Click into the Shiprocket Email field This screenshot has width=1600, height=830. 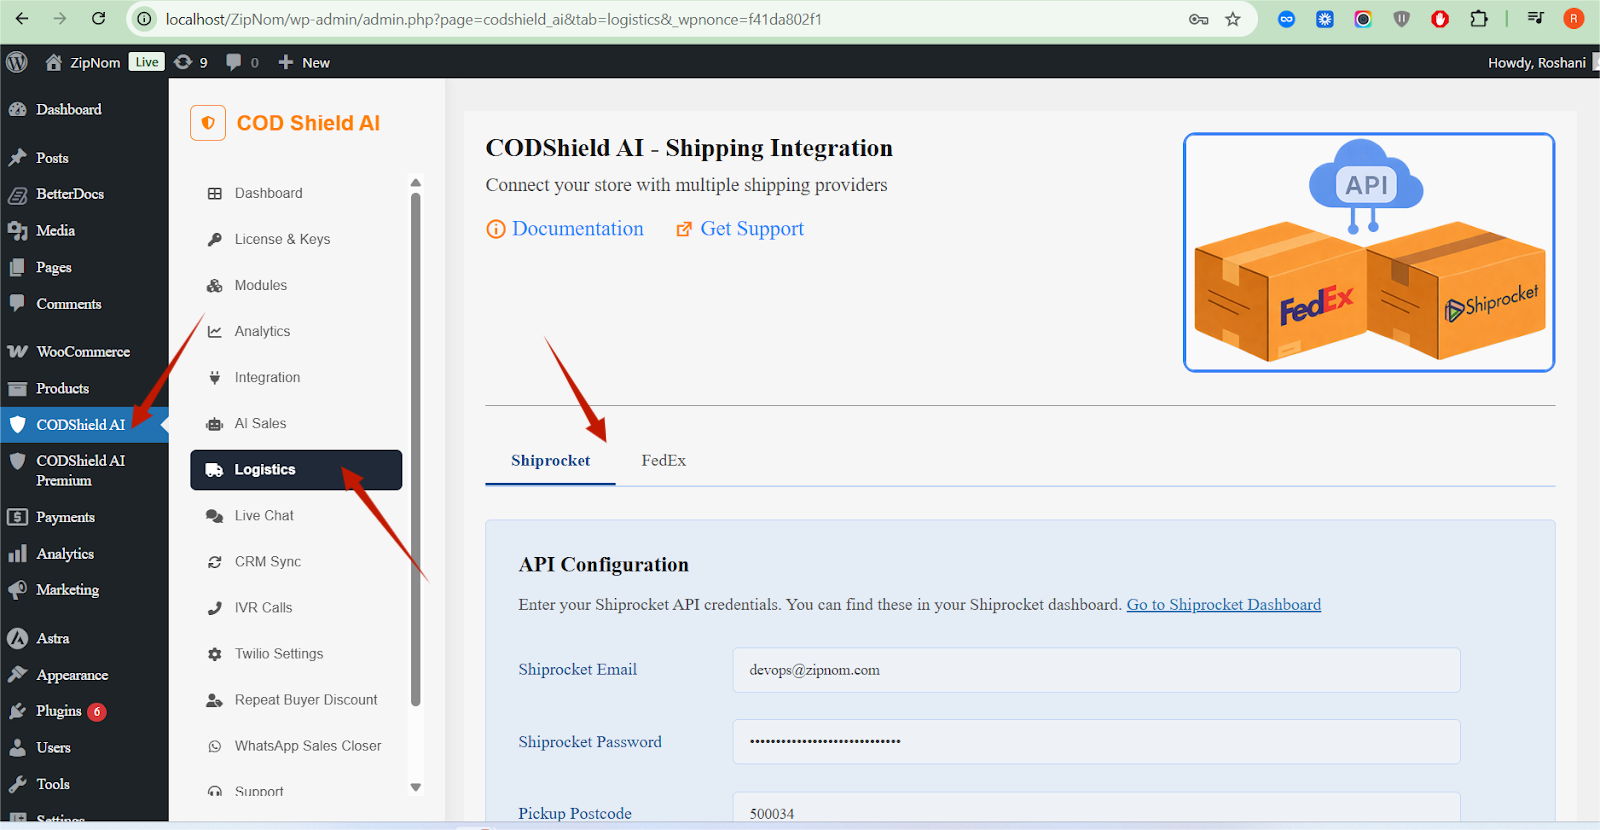tap(1095, 670)
